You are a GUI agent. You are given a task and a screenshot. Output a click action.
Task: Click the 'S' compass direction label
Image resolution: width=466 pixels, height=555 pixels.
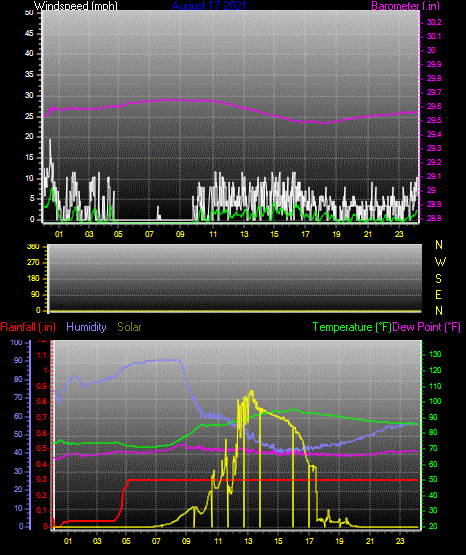(438, 279)
